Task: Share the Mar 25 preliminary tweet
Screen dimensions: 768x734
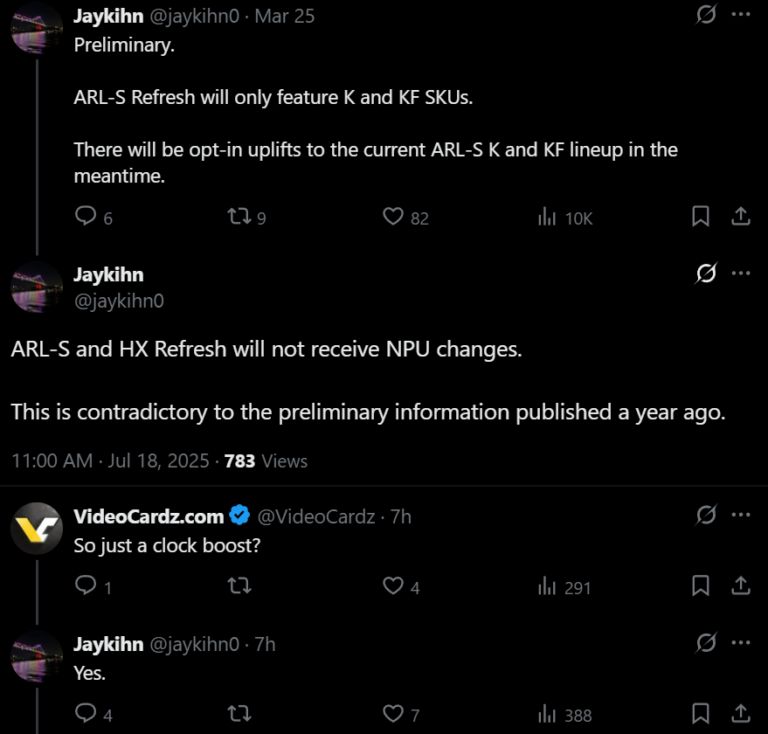Action: (741, 216)
